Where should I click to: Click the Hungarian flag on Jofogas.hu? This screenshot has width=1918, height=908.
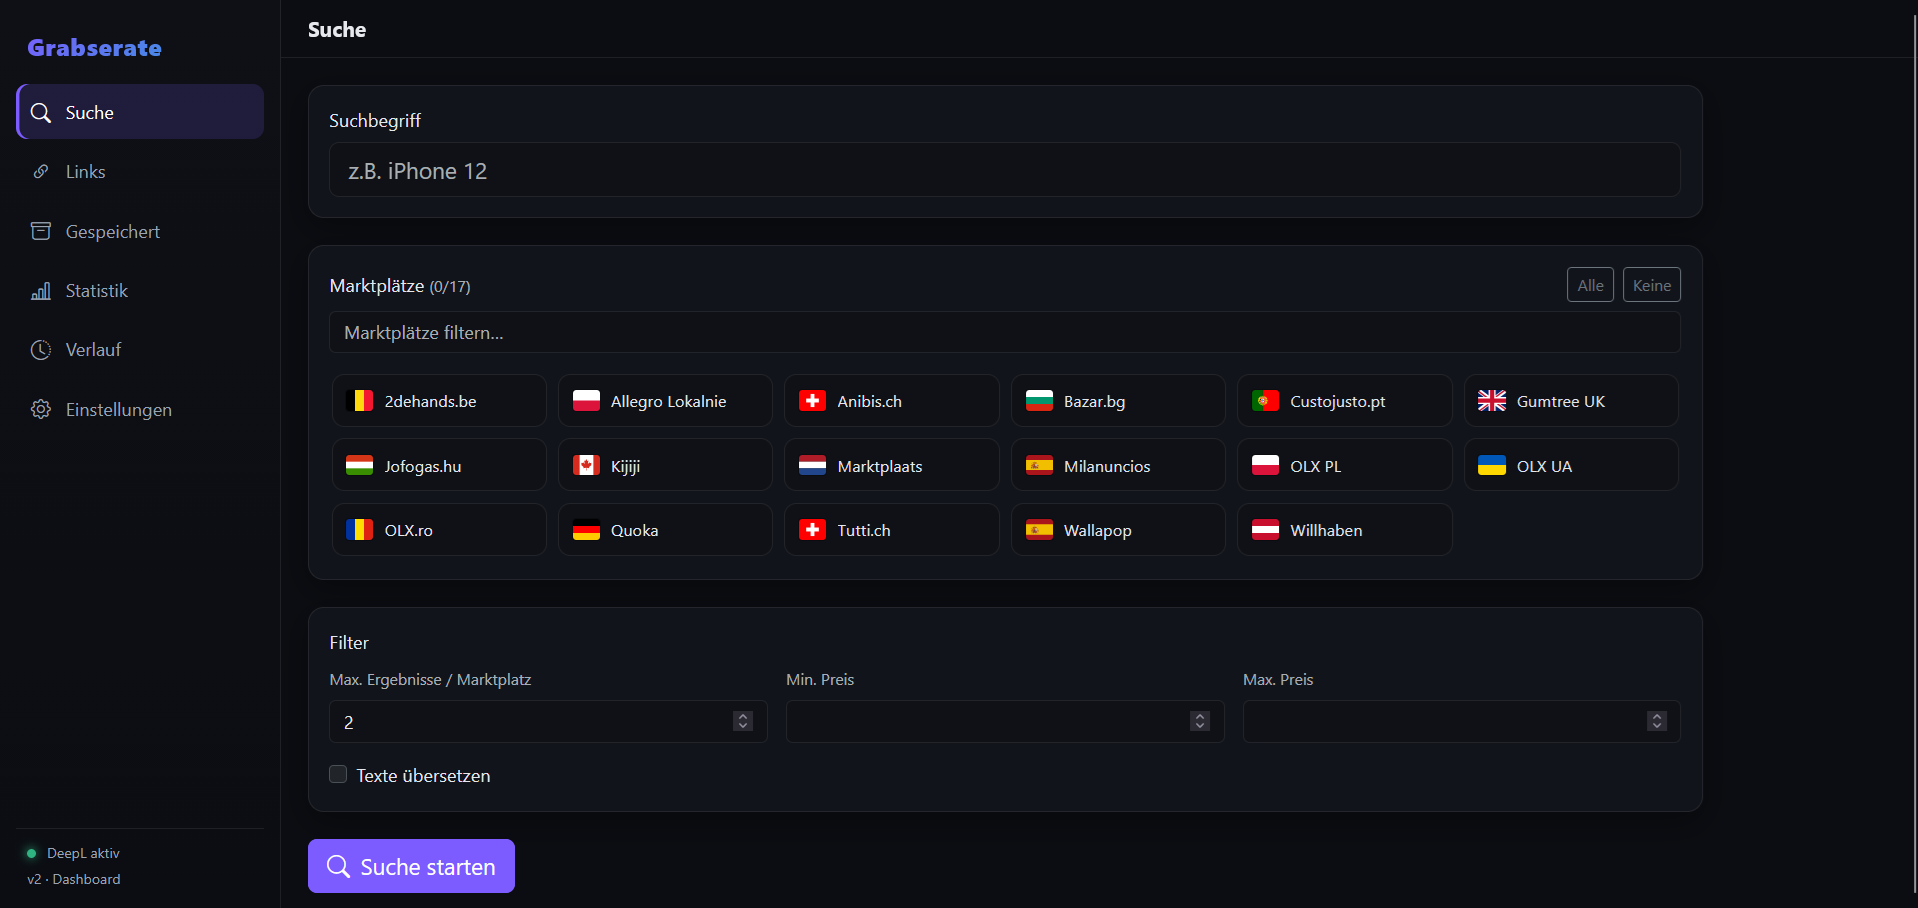pos(359,466)
